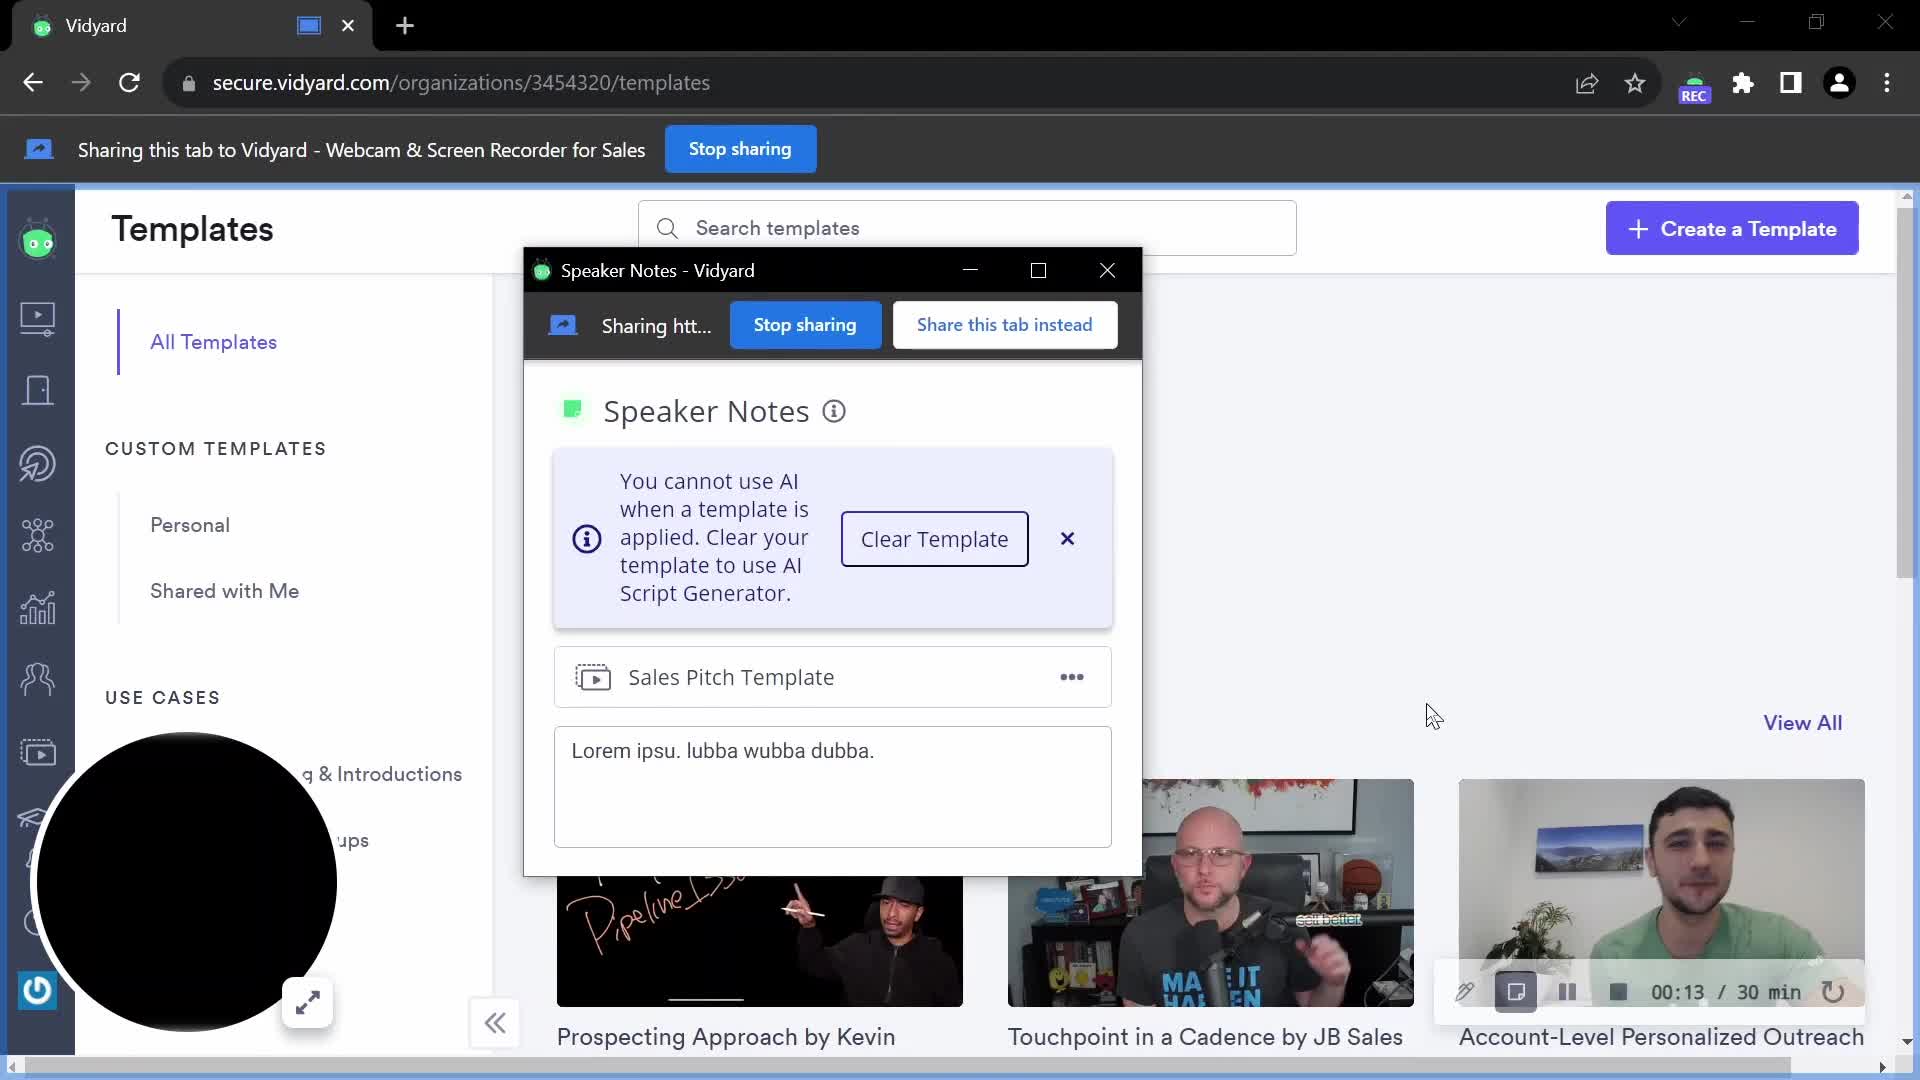
Task: Click Stop sharing in the Speaker Notes window
Action: (805, 325)
